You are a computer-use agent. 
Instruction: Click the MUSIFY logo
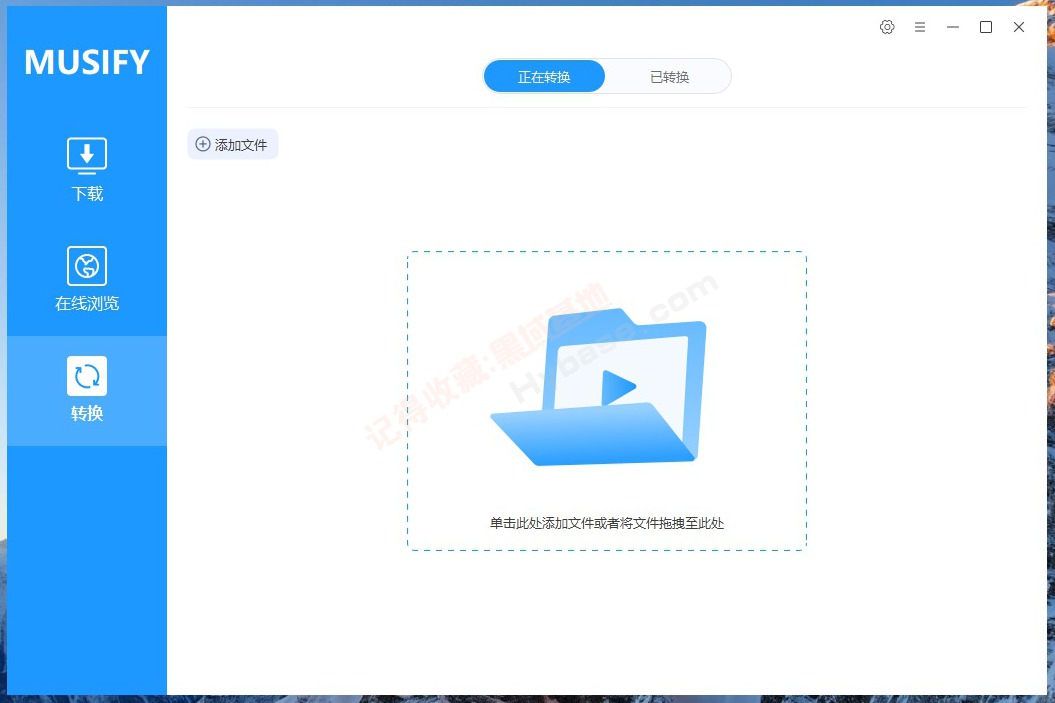point(86,62)
